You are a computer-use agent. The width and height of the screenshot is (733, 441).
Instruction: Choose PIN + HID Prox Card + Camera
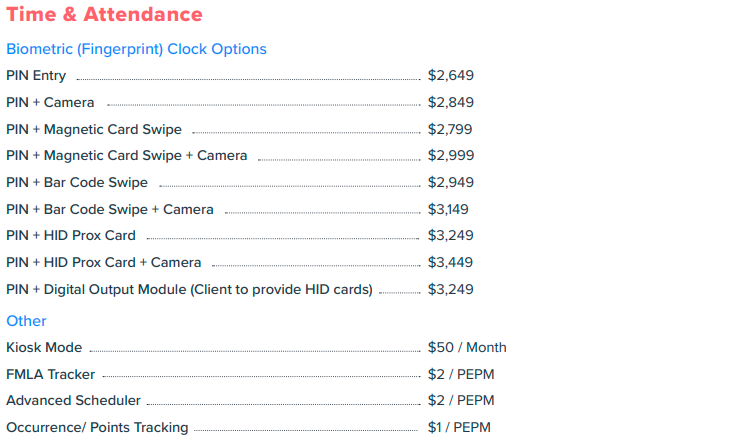(x=103, y=262)
